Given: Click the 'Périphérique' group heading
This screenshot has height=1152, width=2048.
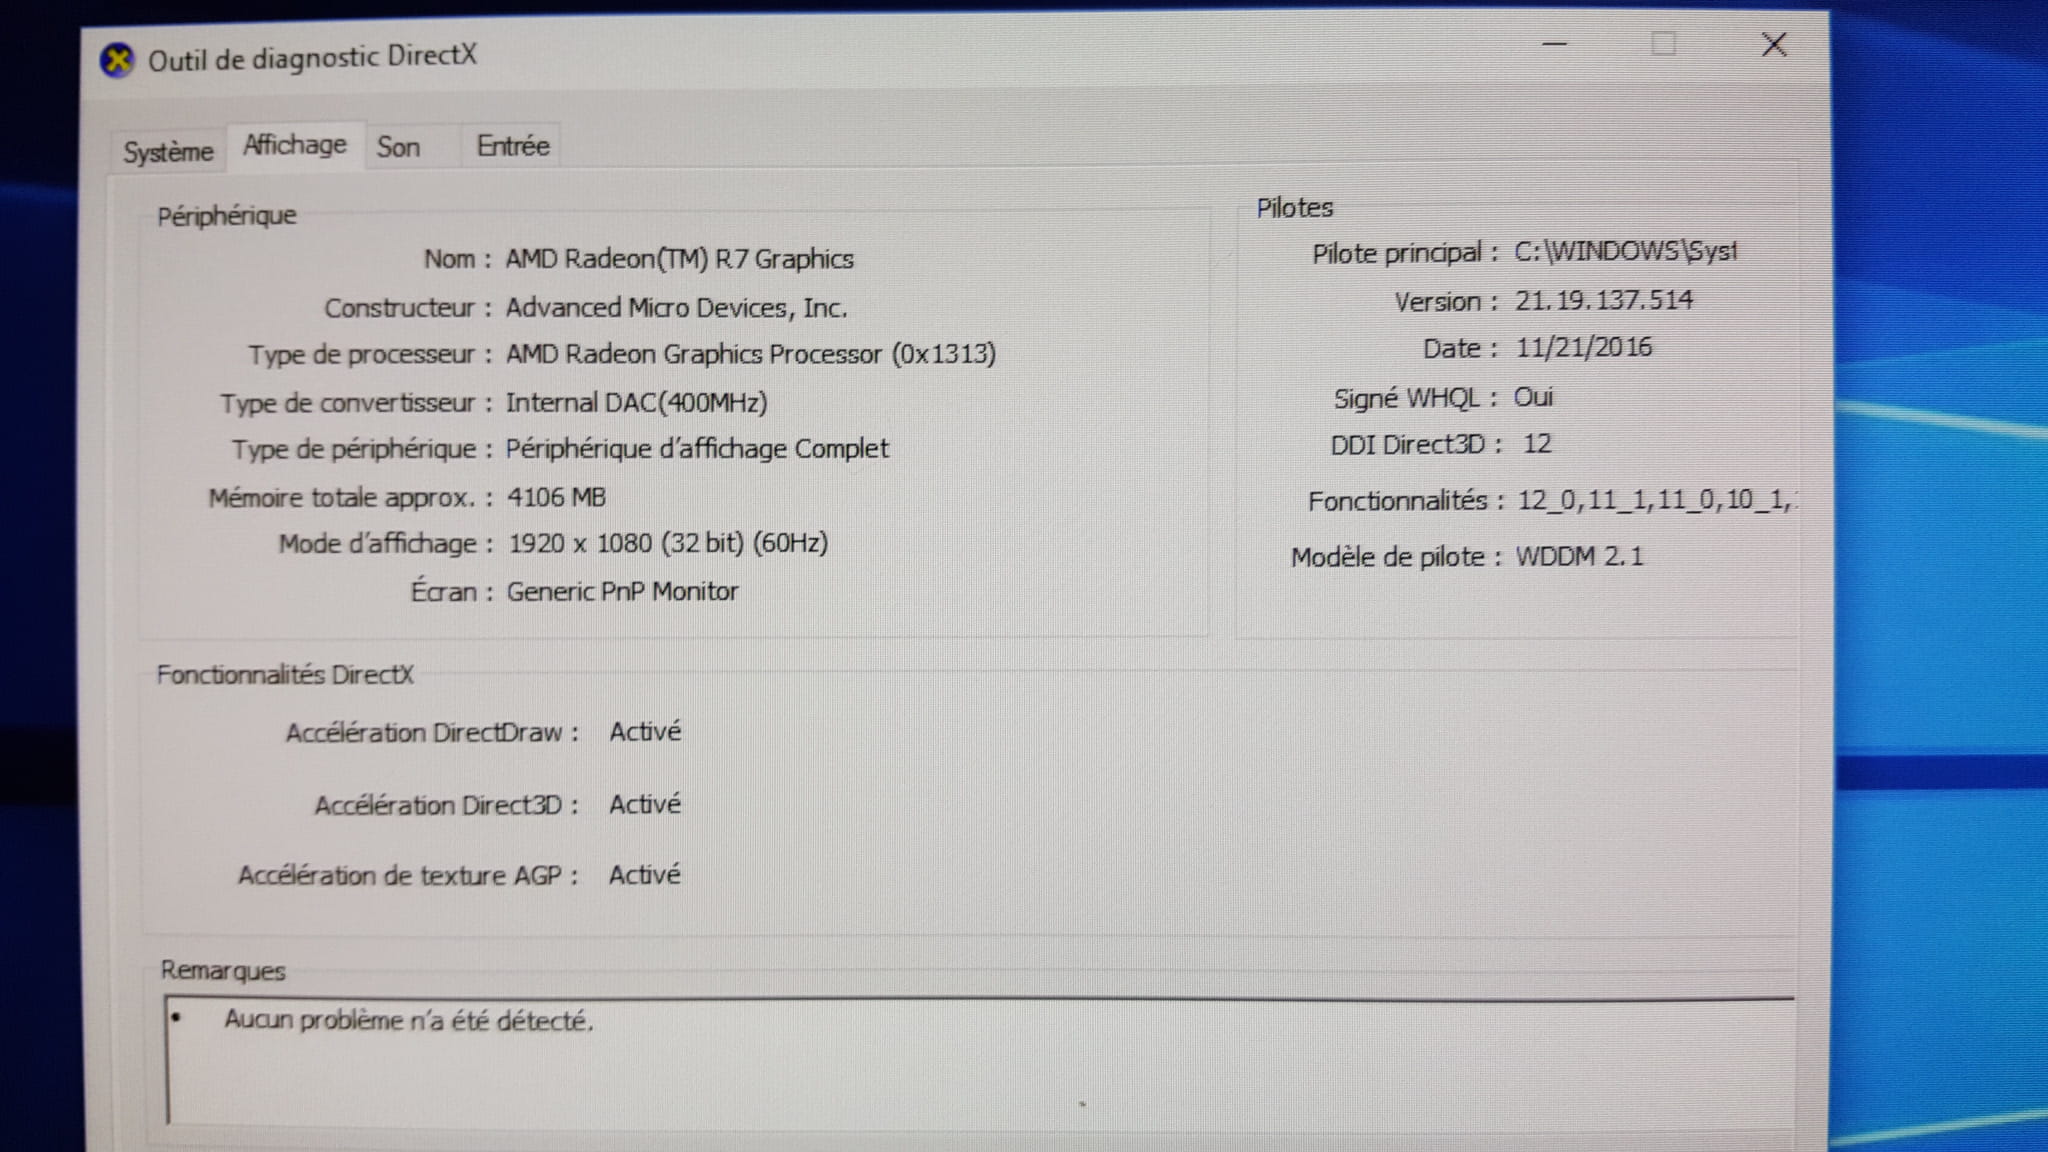Looking at the screenshot, I should tap(227, 216).
